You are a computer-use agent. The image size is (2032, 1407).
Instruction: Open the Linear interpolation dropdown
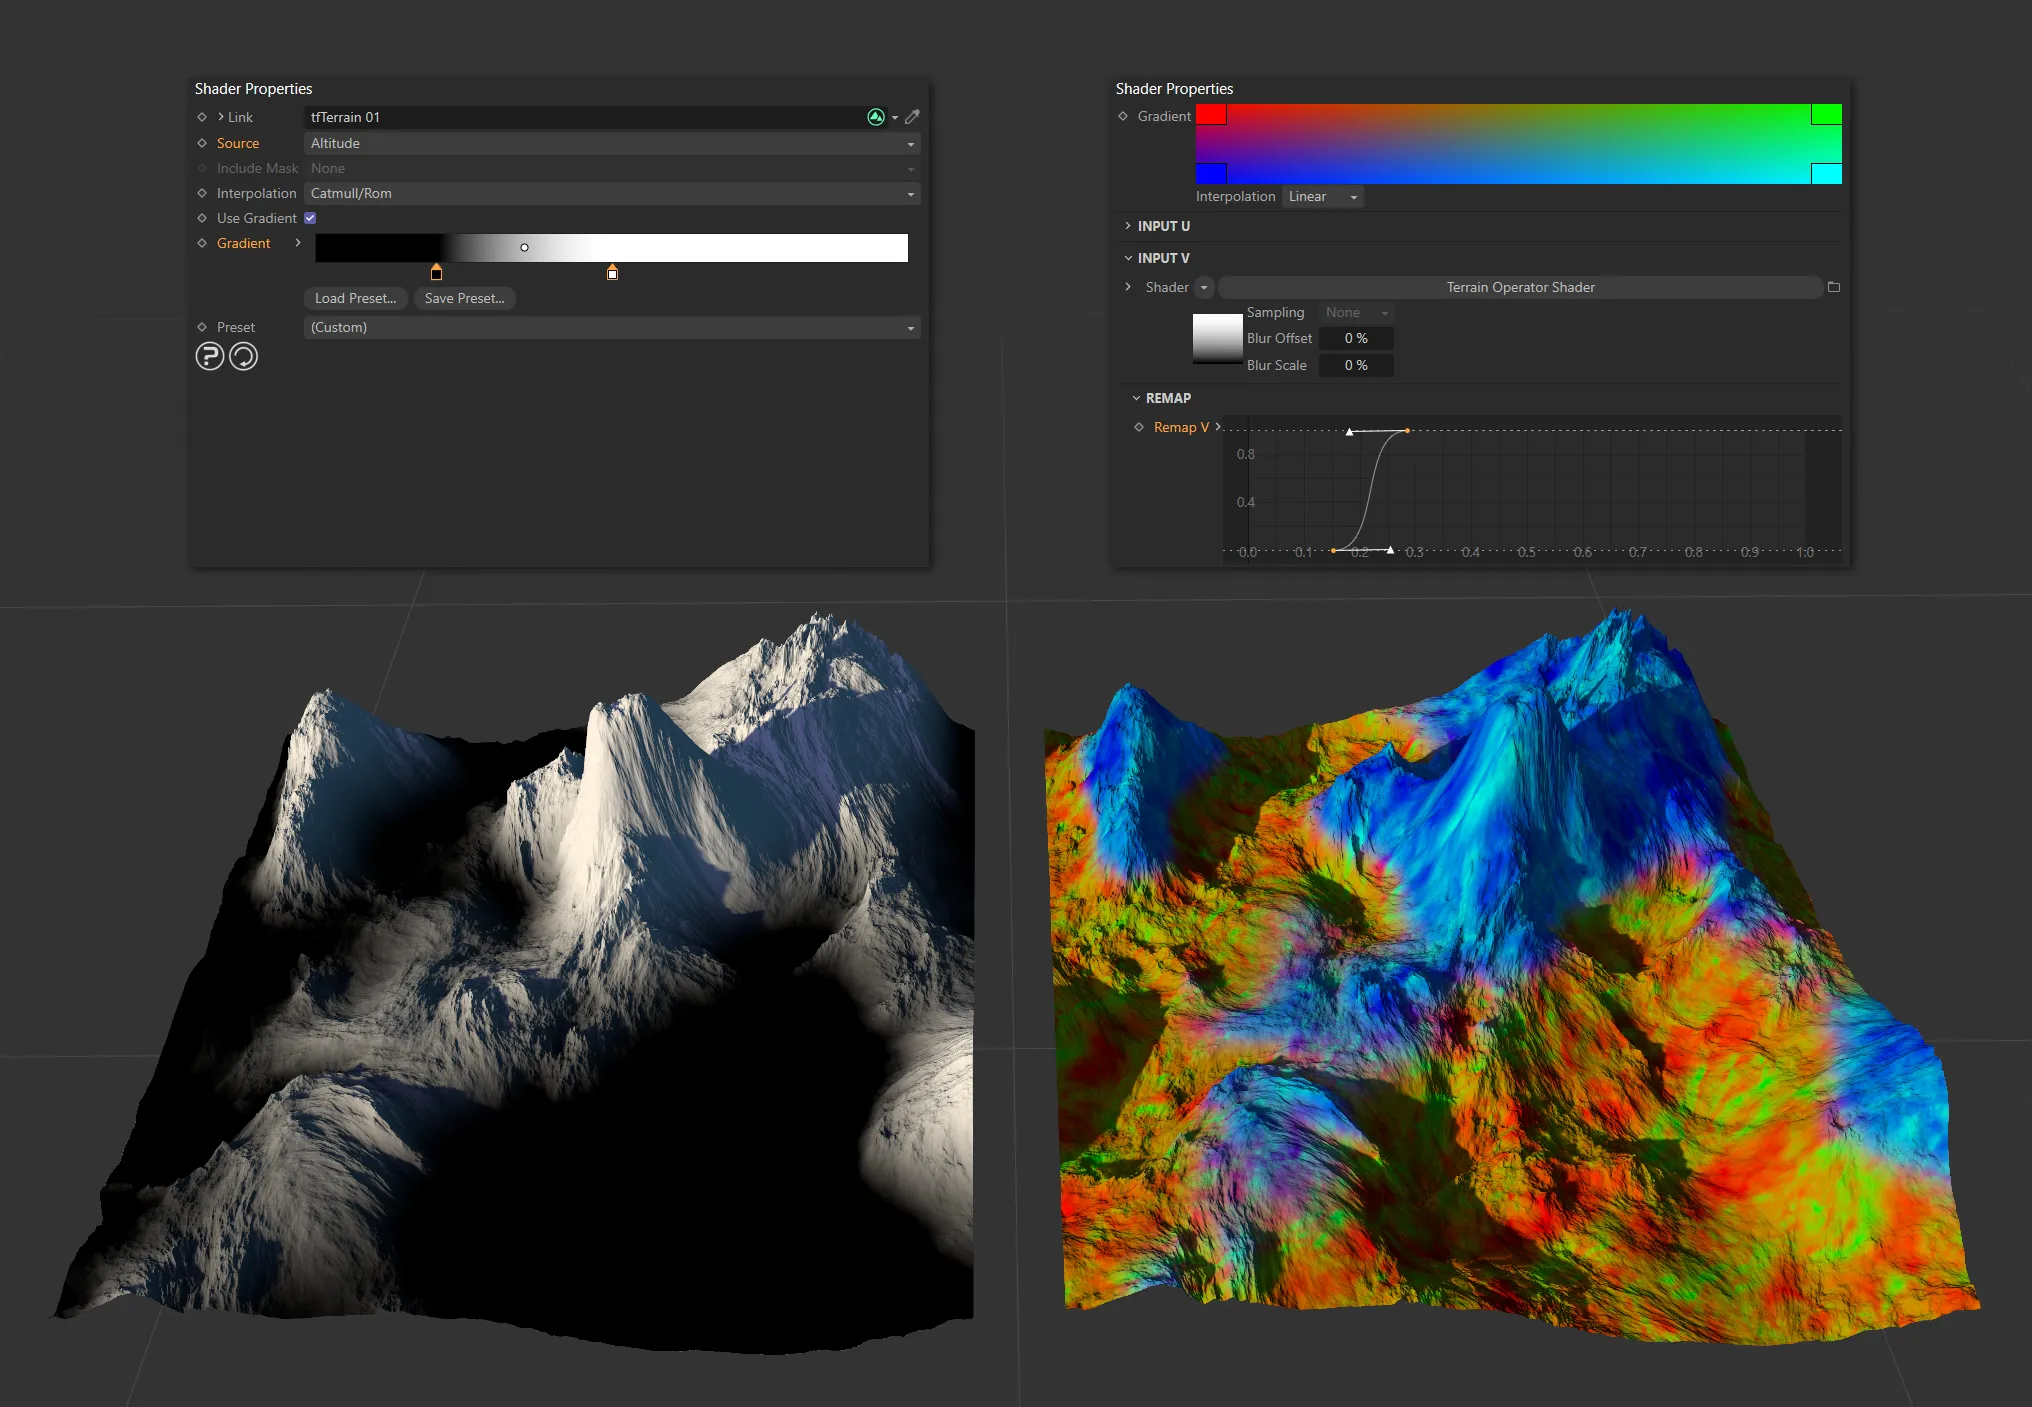click(x=1322, y=197)
